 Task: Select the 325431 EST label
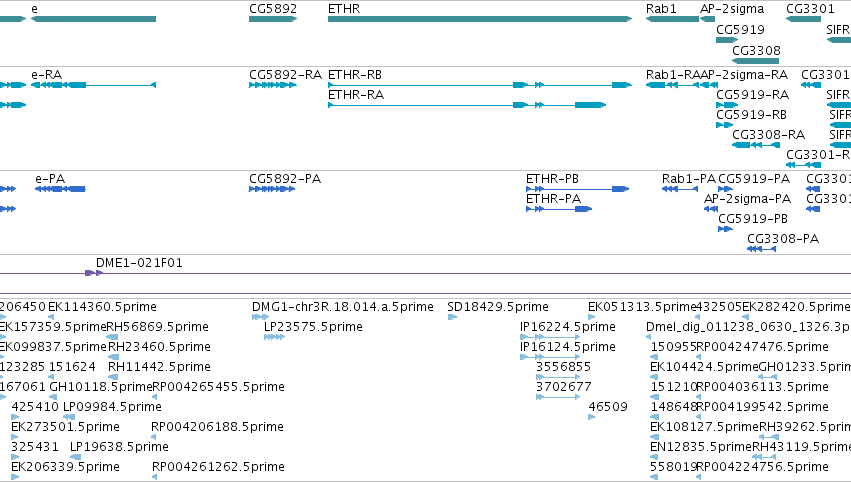pyautogui.click(x=35, y=447)
